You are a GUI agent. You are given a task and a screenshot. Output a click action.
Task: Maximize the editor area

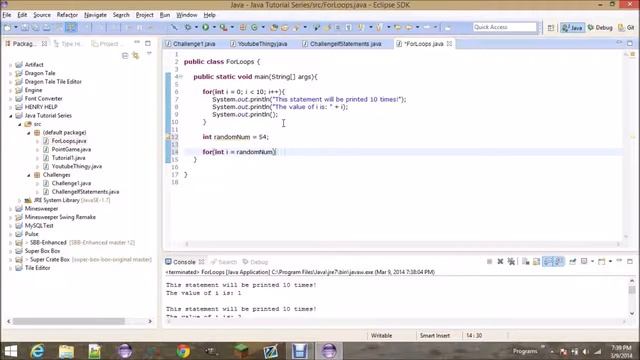click(630, 43)
